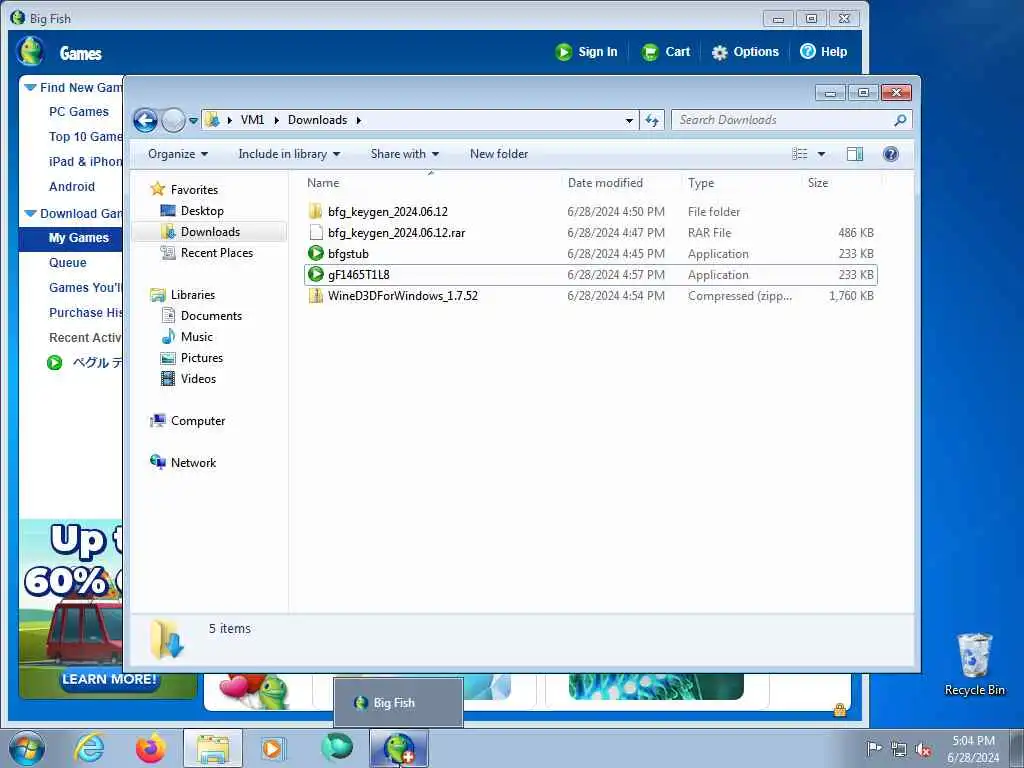
Task: Open Include in library menu
Action: (289, 154)
